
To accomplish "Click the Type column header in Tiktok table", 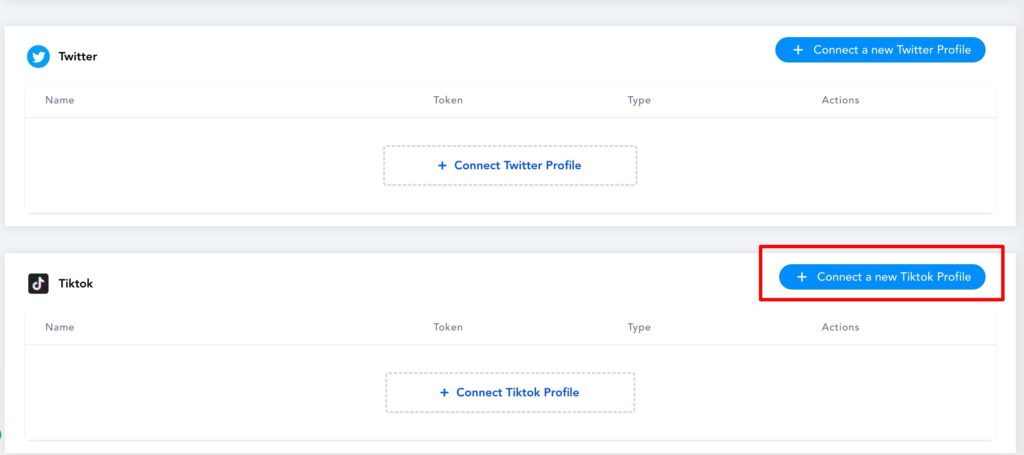I will (639, 328).
